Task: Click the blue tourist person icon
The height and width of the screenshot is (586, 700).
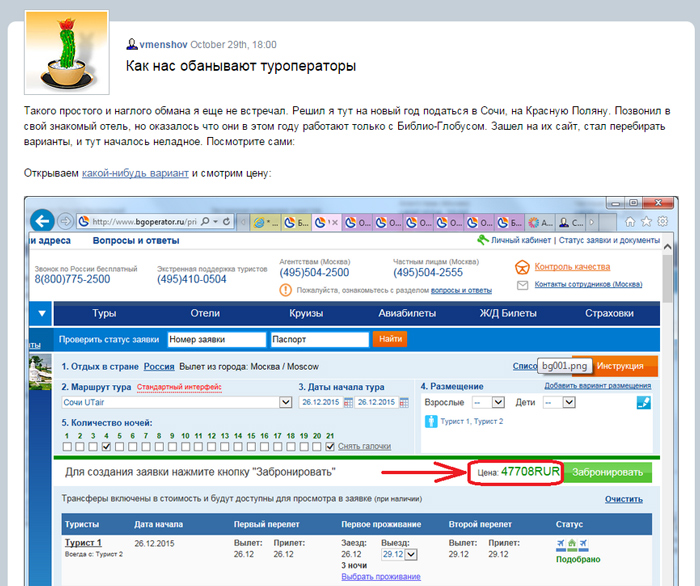Action: point(431,422)
